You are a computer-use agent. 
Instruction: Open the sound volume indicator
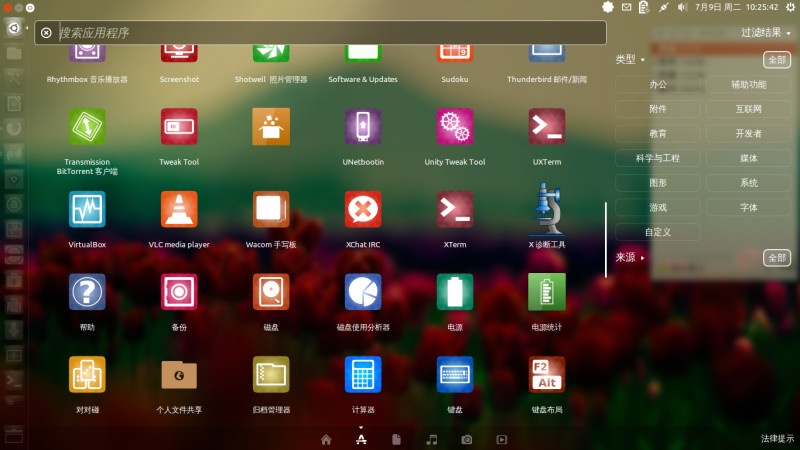682,7
